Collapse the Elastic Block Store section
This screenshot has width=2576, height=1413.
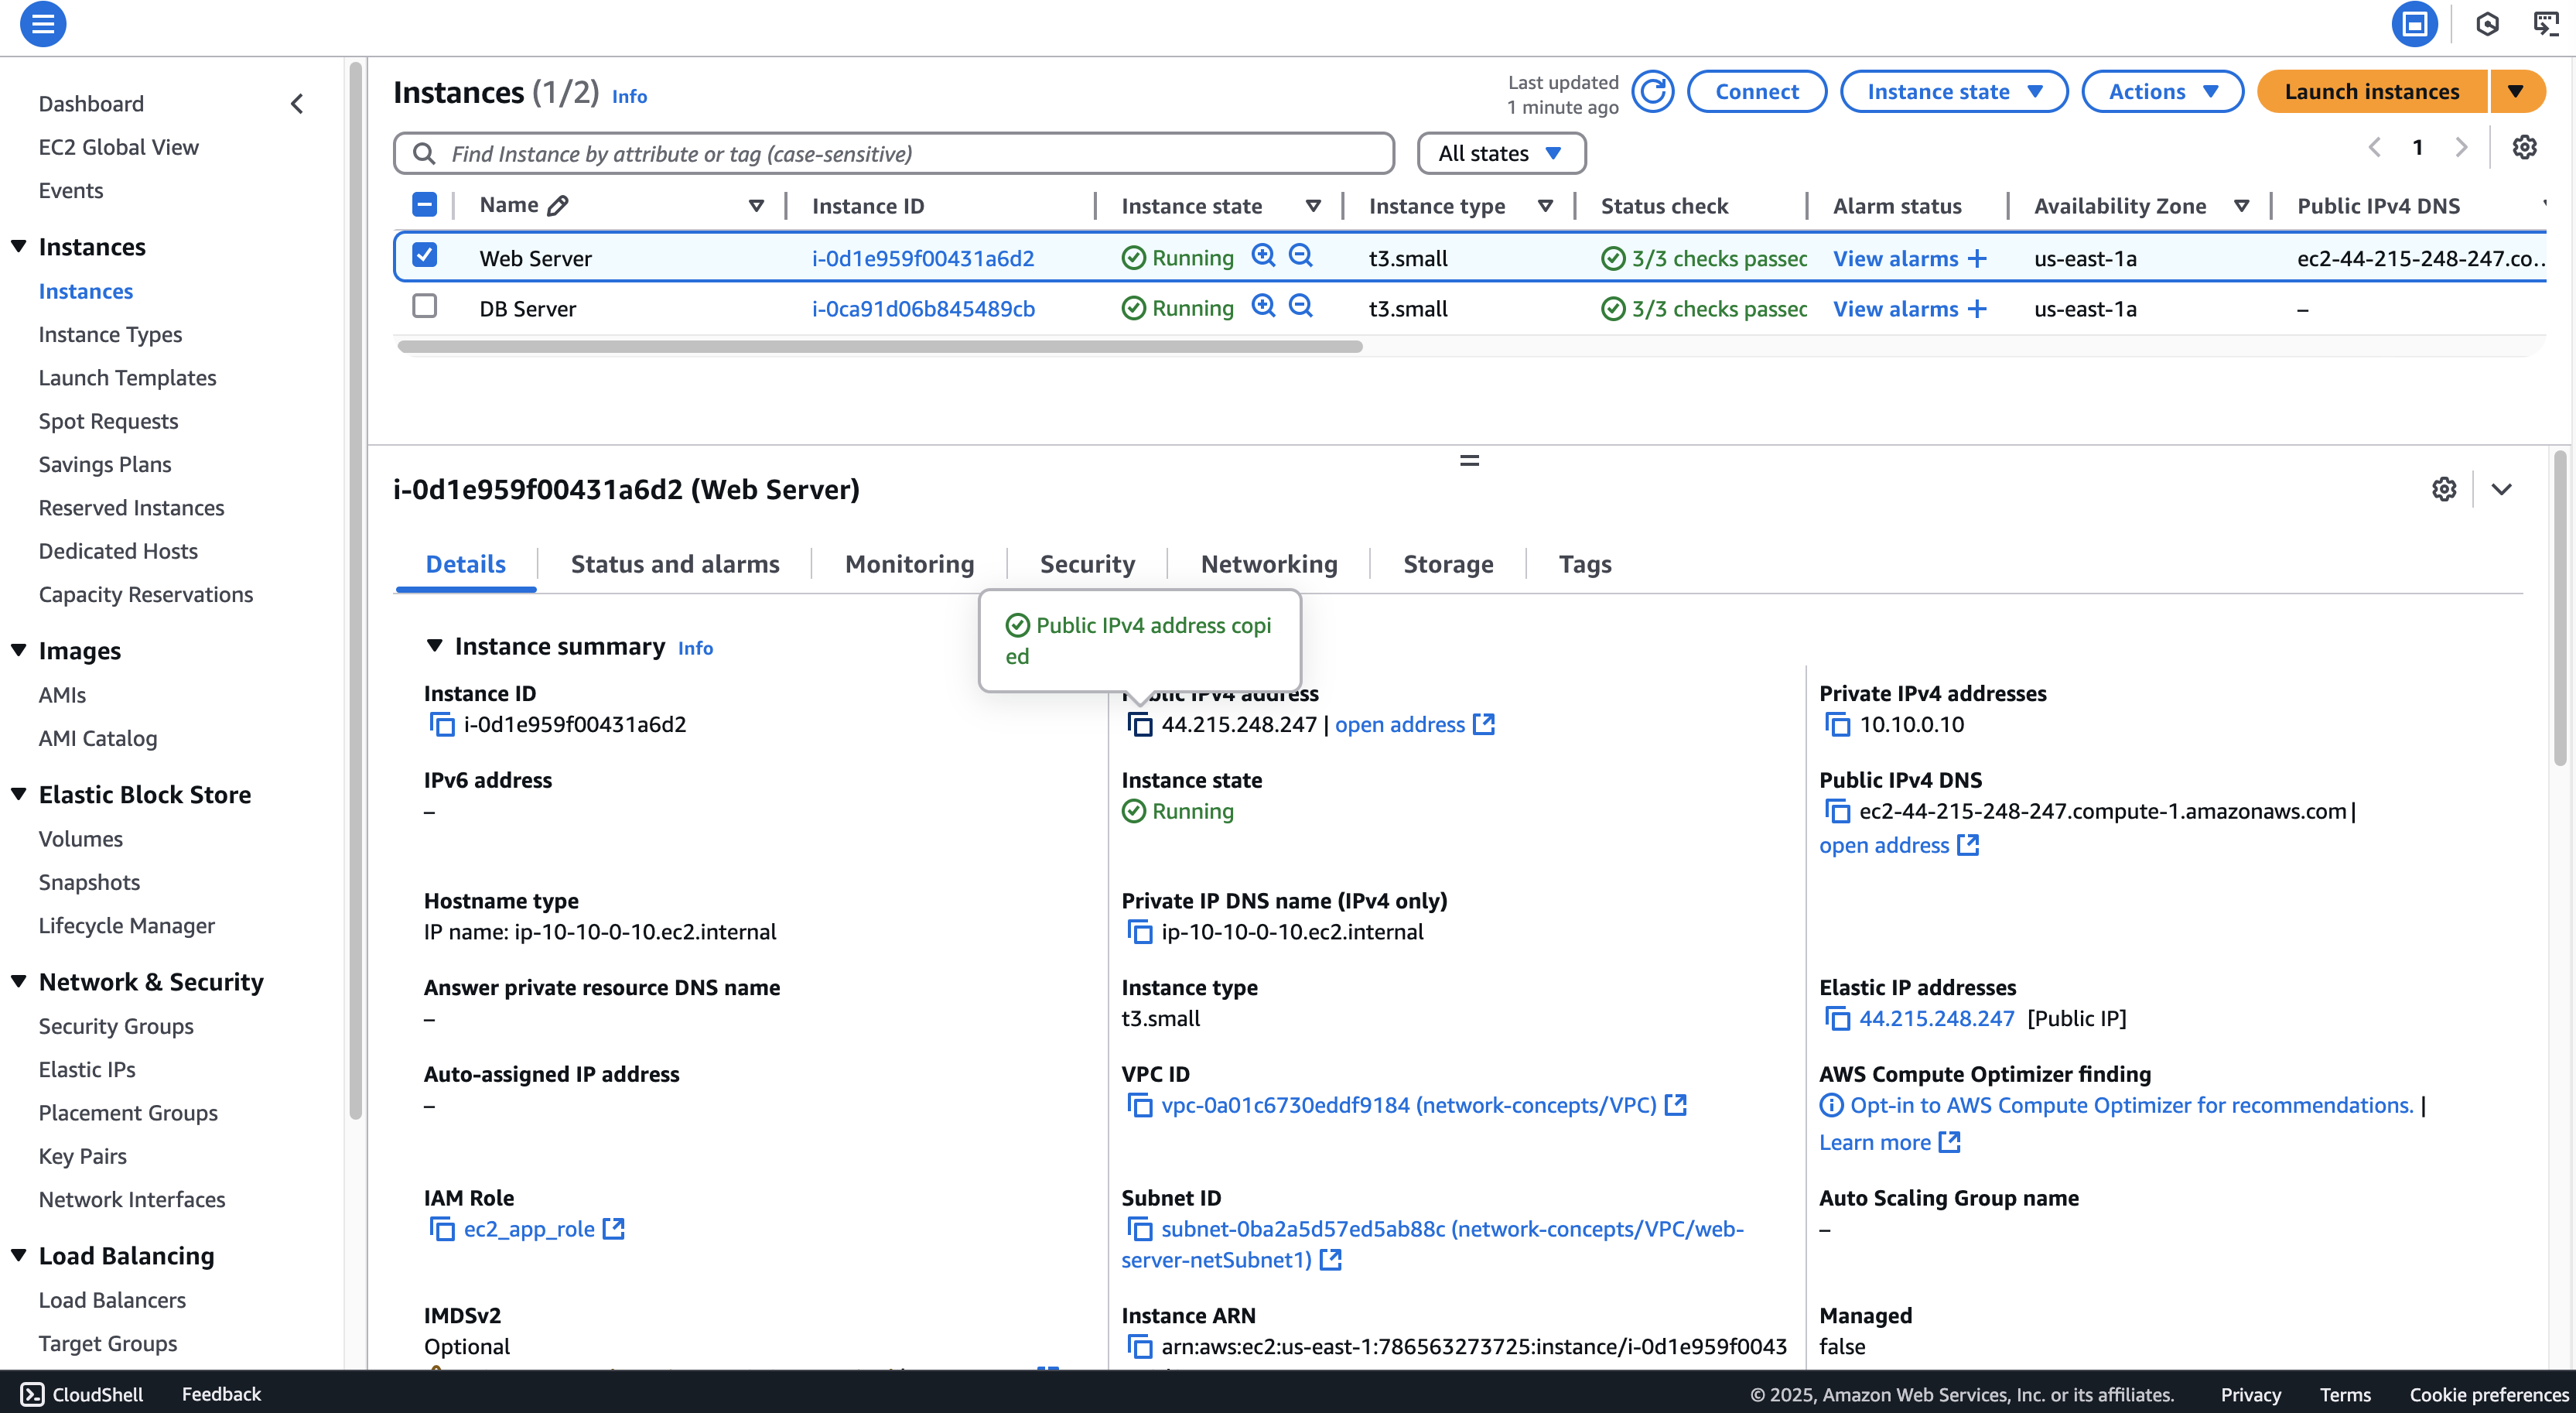tap(18, 795)
